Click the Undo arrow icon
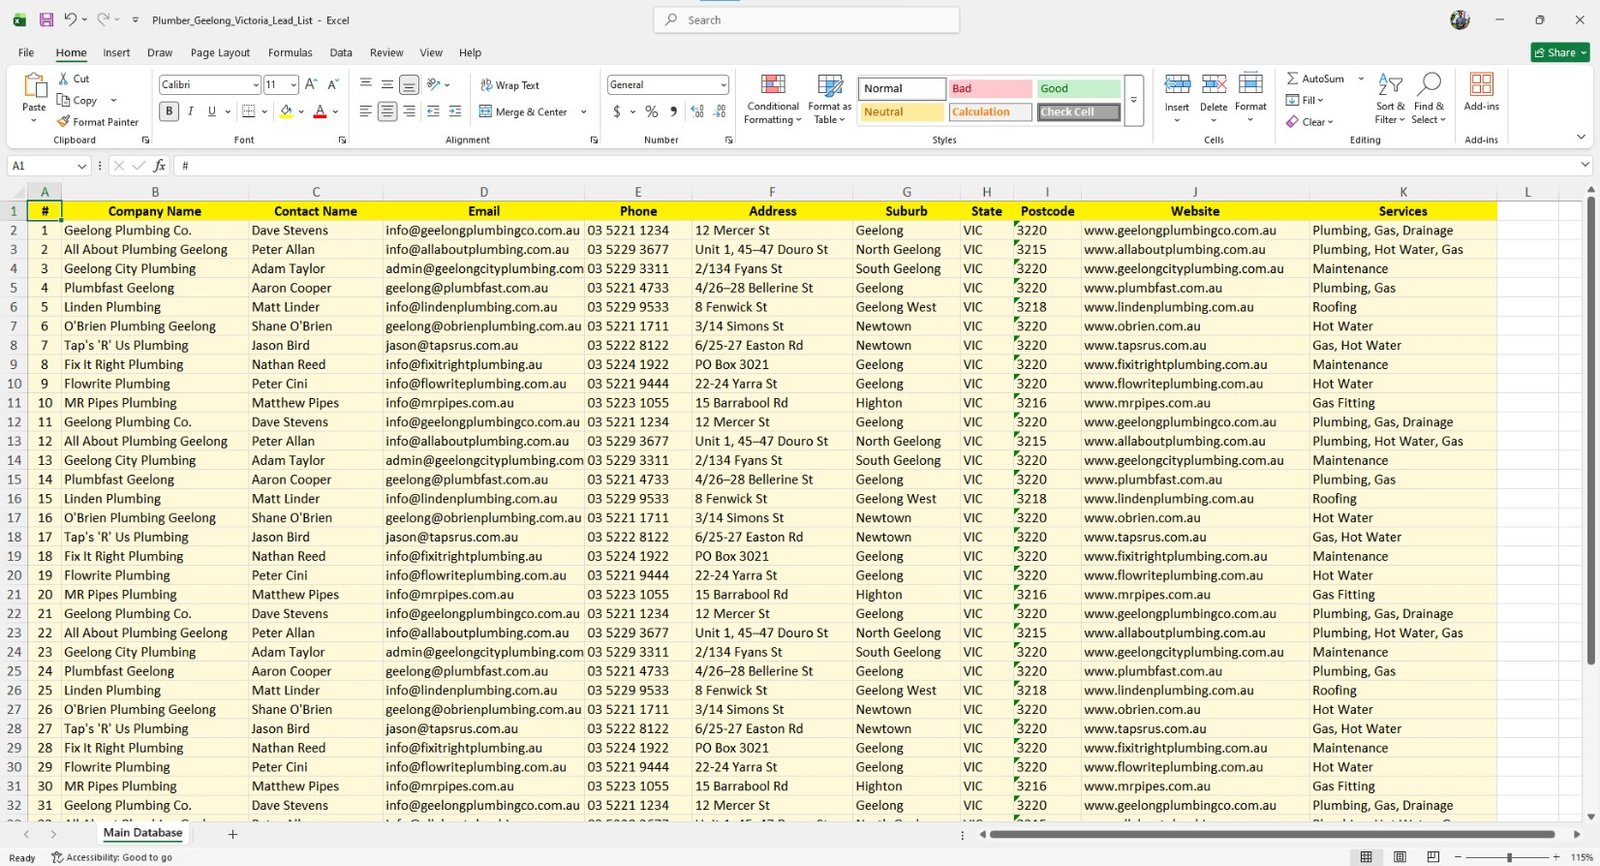 70,19
